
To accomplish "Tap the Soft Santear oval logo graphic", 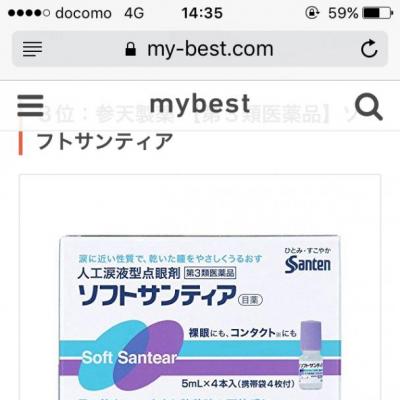I will 130,356.
